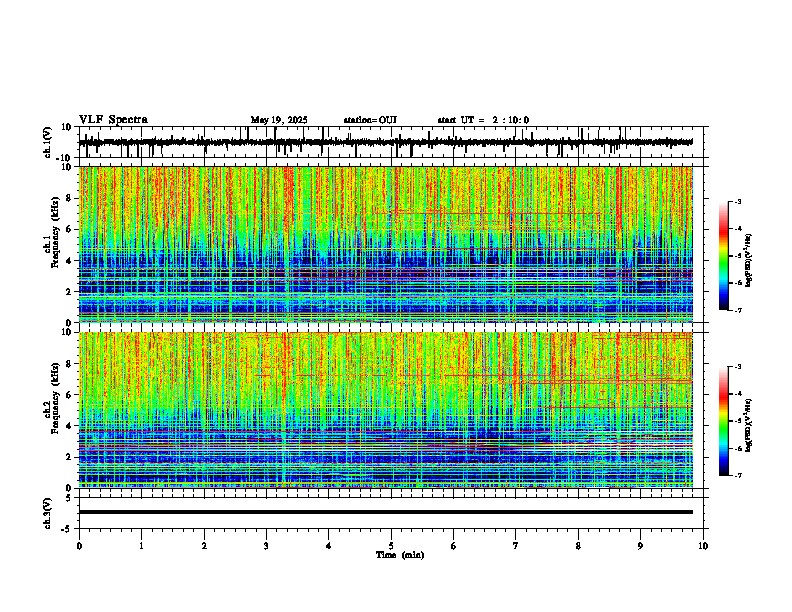Screen dimensions: 792x612
Task: Click the ch.1 spectrogram color scale bar
Action: tap(724, 256)
